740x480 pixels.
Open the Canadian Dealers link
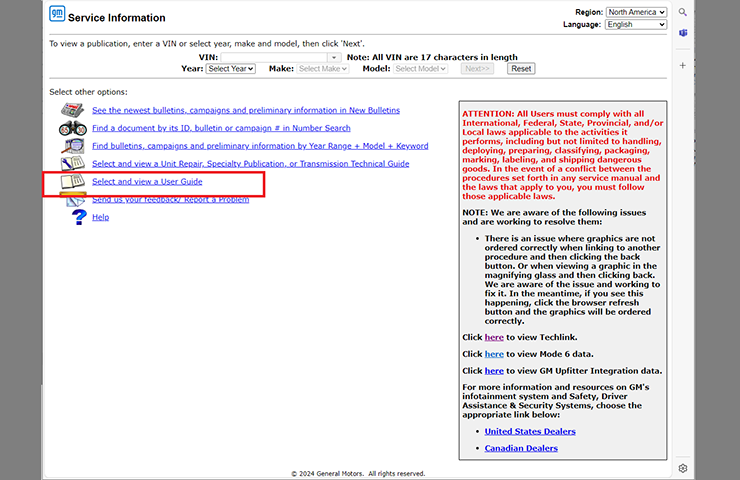[521, 448]
